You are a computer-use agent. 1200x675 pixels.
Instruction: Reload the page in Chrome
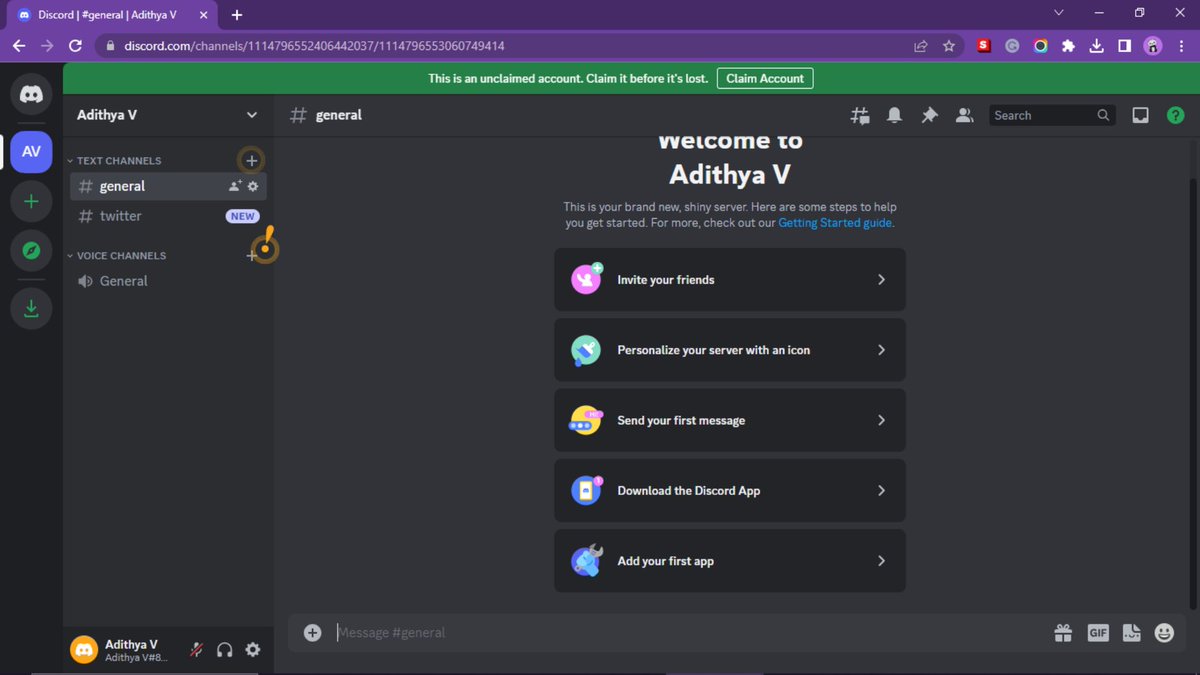(x=75, y=46)
